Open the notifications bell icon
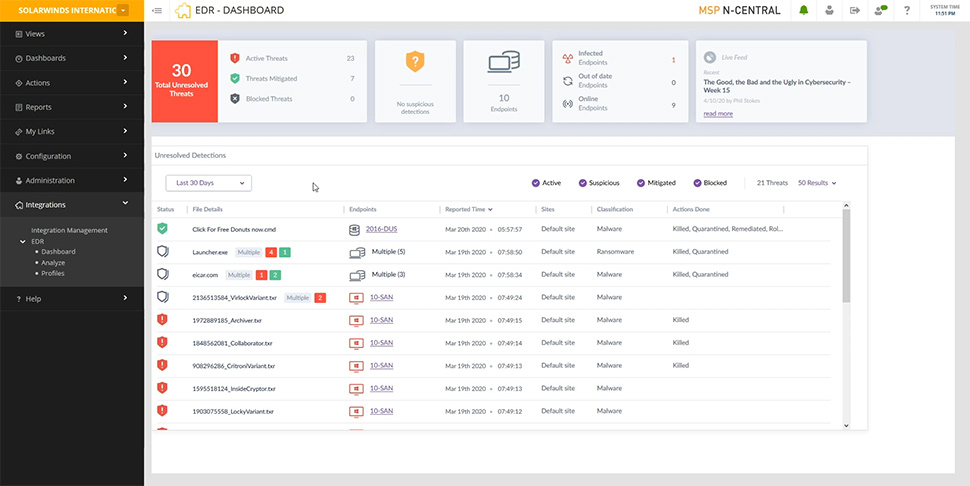 pyautogui.click(x=804, y=11)
